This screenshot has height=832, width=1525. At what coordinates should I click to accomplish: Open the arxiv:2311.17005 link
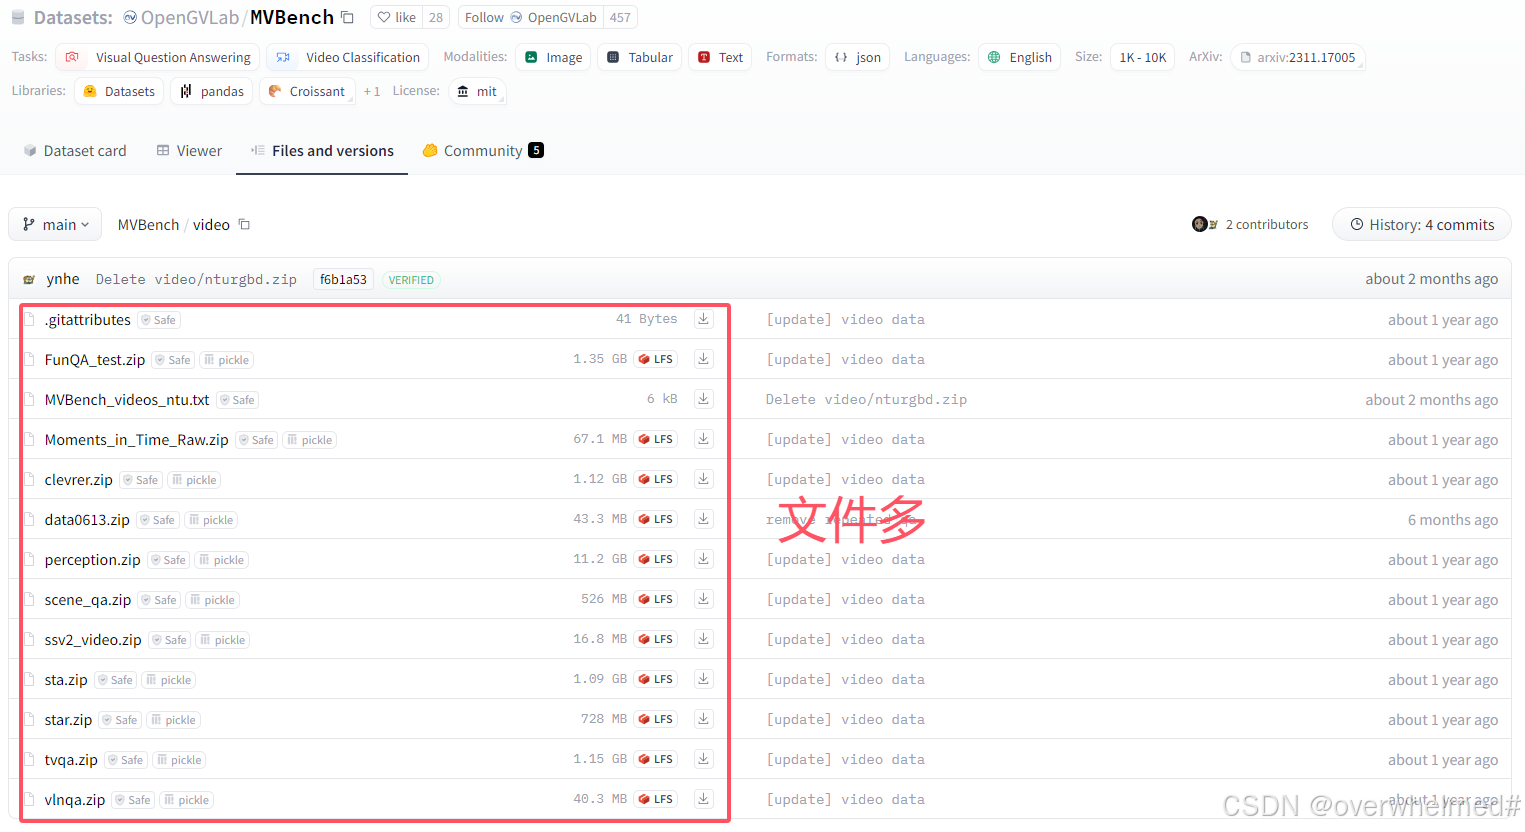click(1298, 57)
